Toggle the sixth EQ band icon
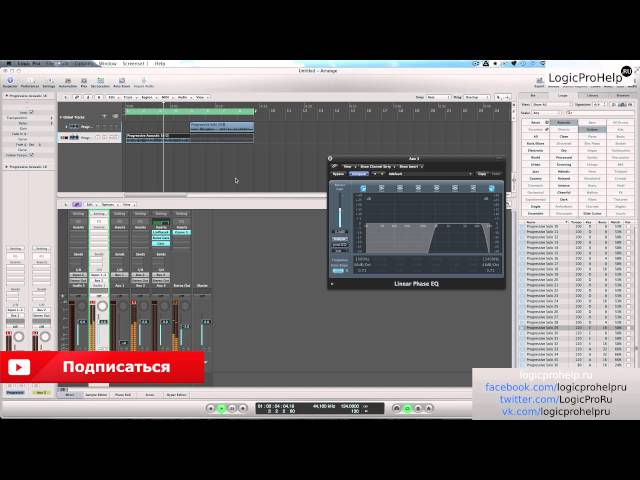Viewport: 640px width, 480px height. tap(455, 188)
